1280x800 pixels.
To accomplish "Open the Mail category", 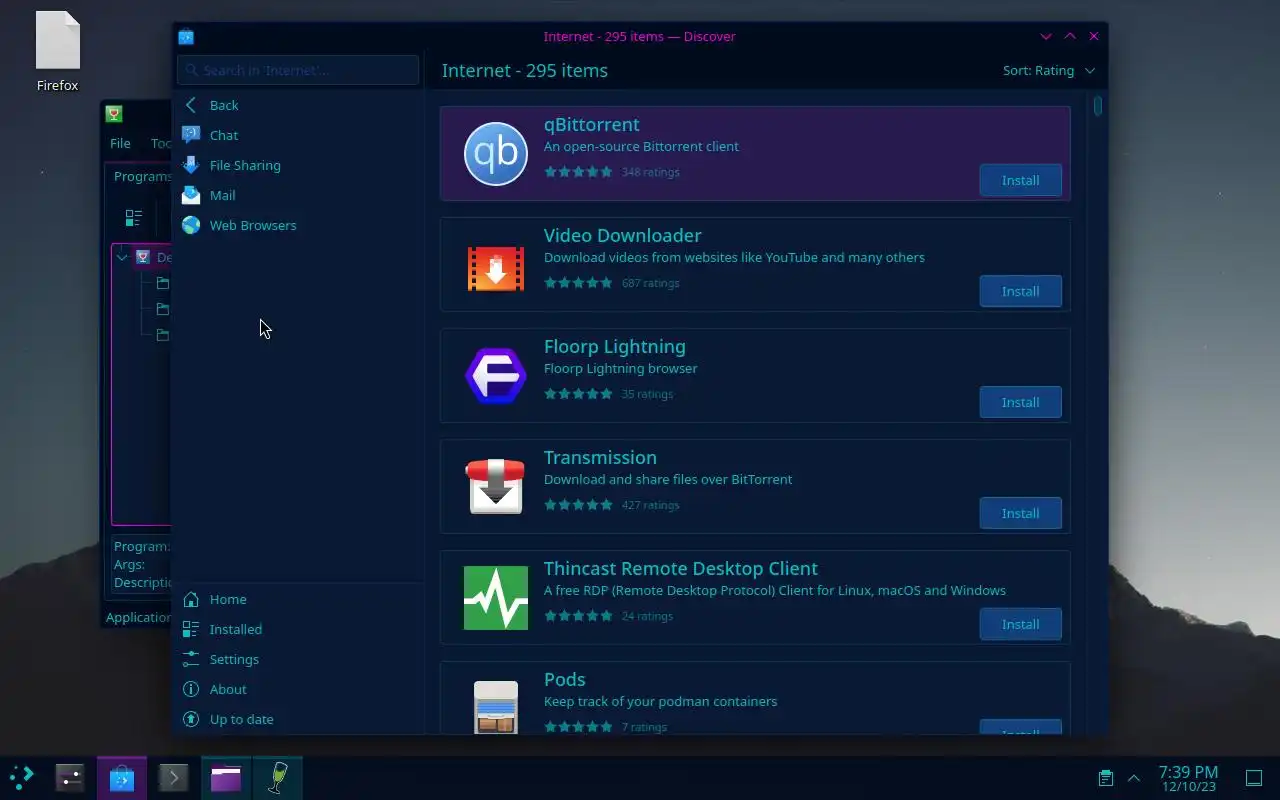I will point(298,195).
